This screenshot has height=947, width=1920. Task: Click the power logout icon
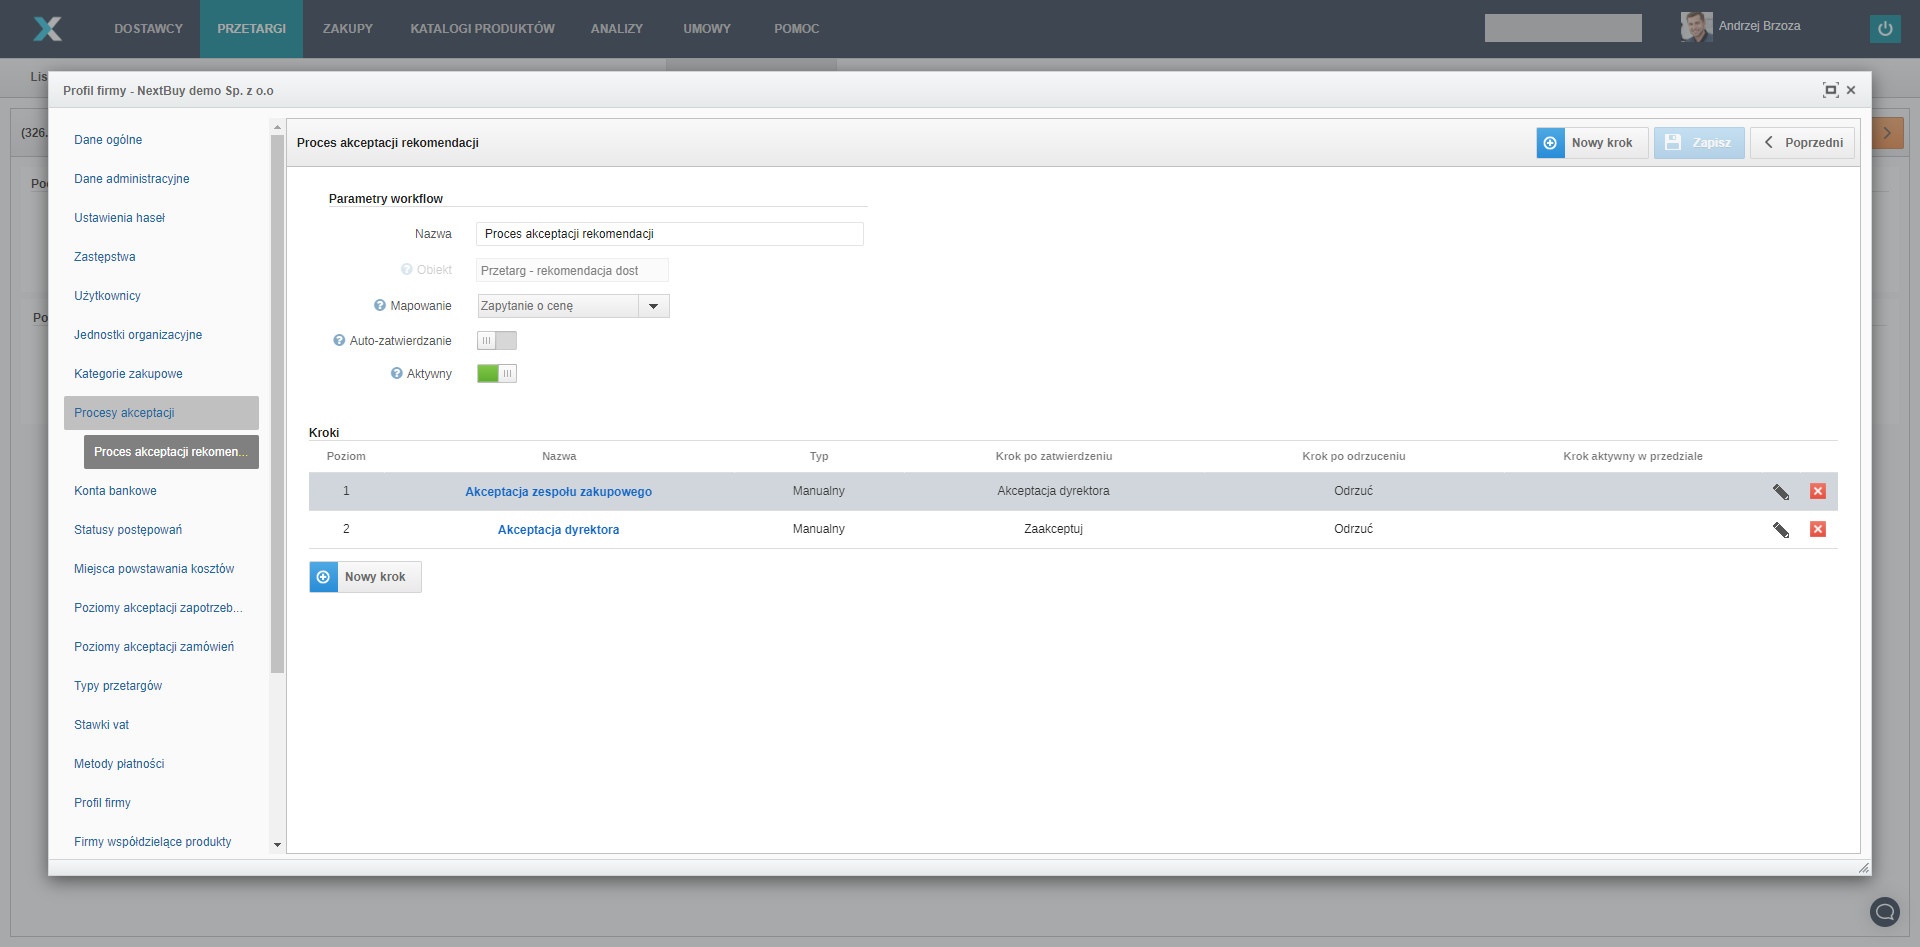click(1884, 28)
